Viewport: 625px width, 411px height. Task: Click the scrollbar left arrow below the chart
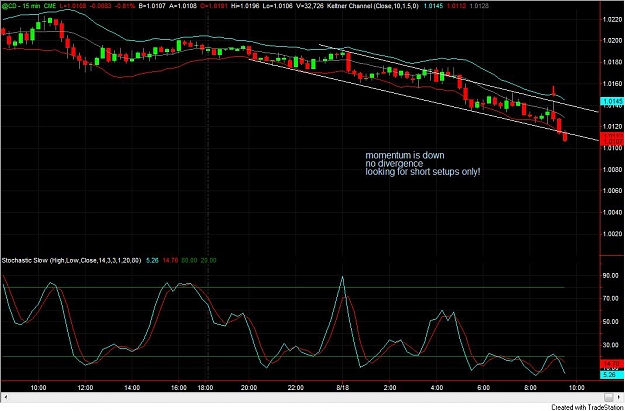(x=4, y=397)
